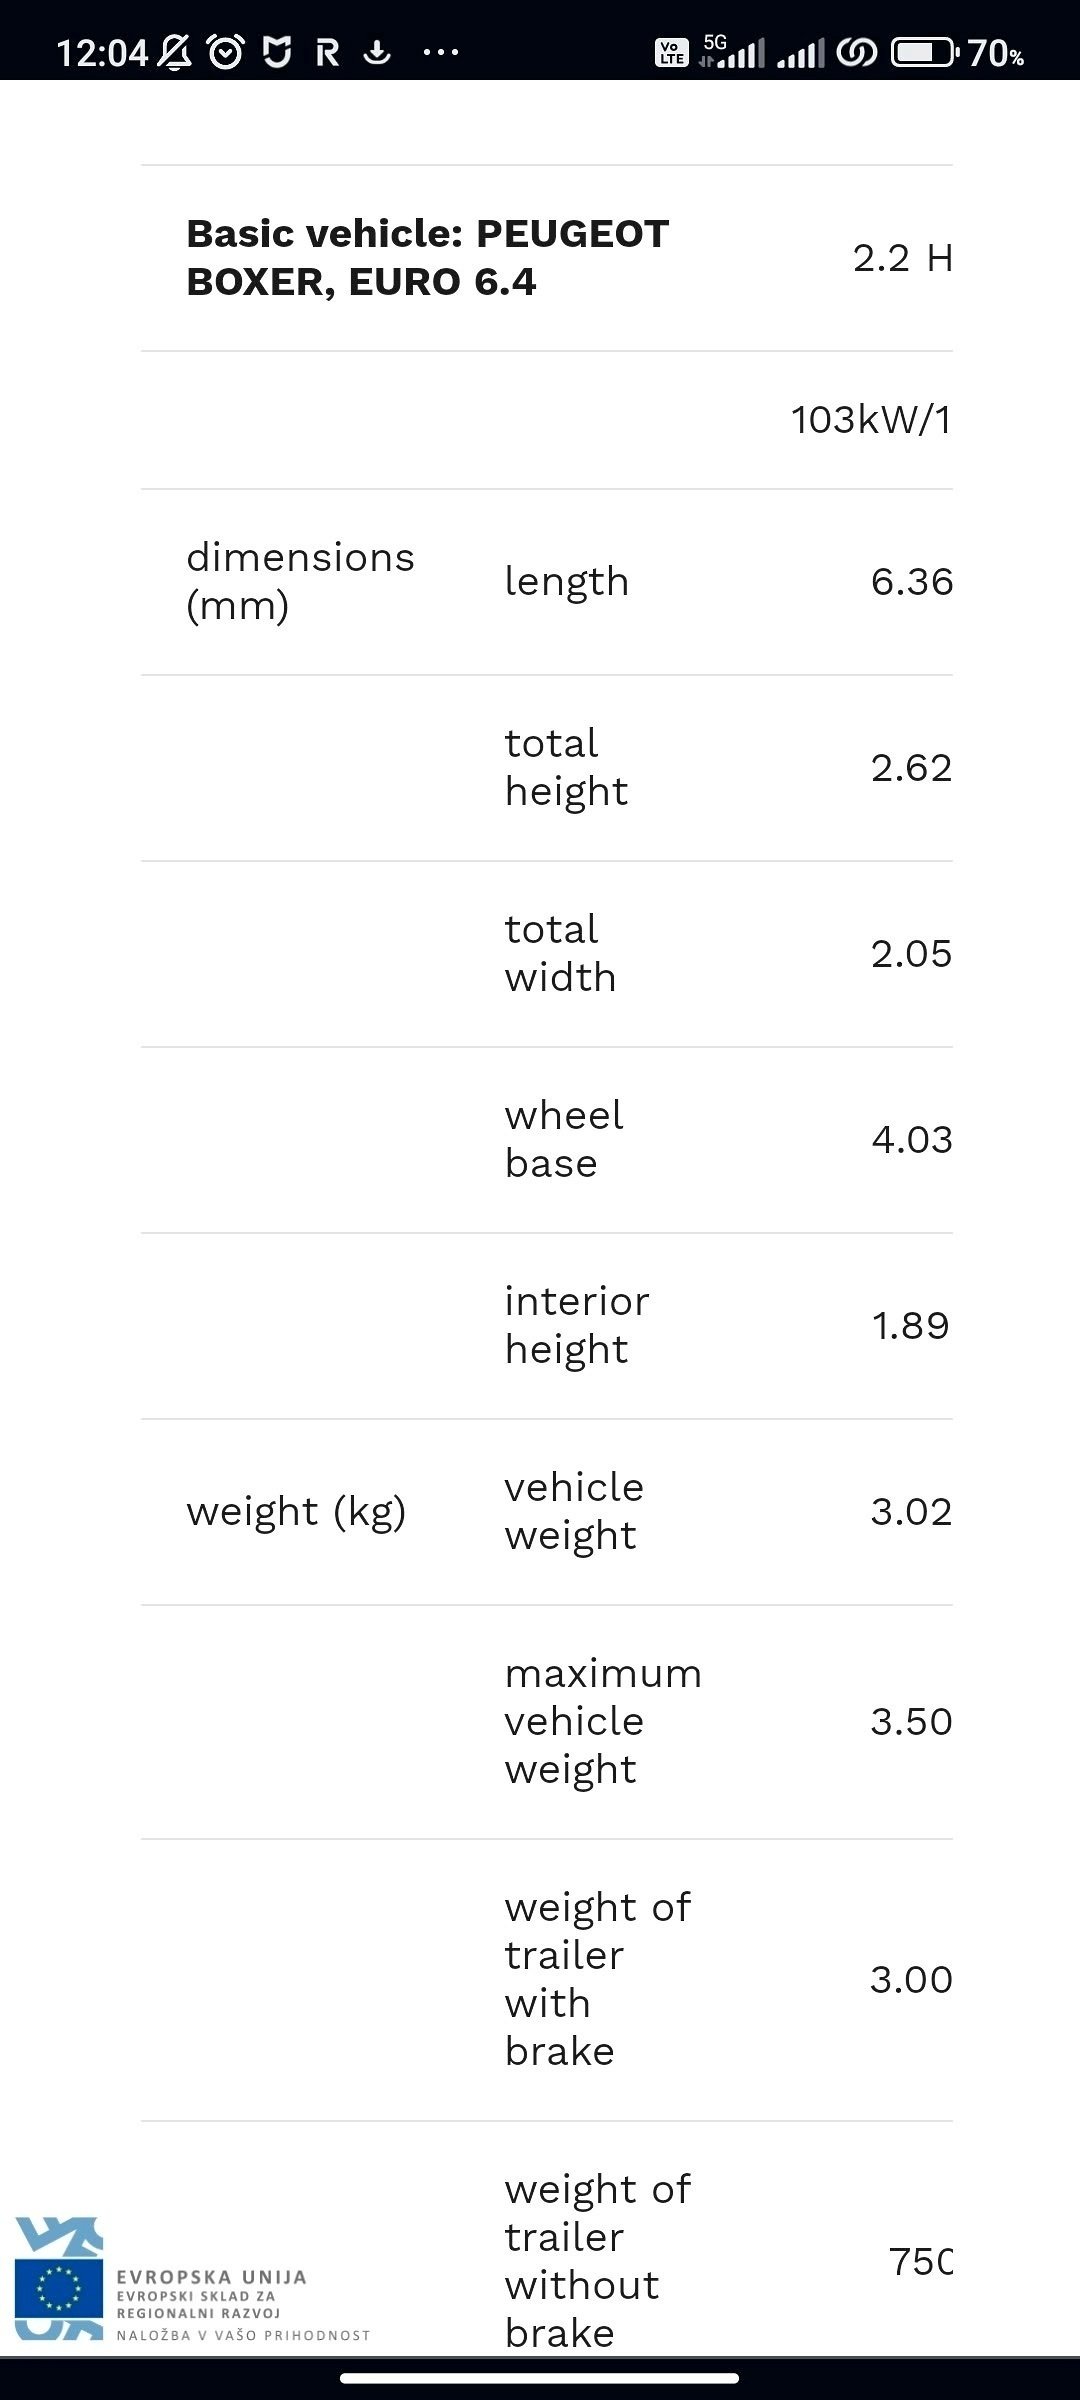
Task: Tap the alarm clock status icon
Action: pos(226,52)
